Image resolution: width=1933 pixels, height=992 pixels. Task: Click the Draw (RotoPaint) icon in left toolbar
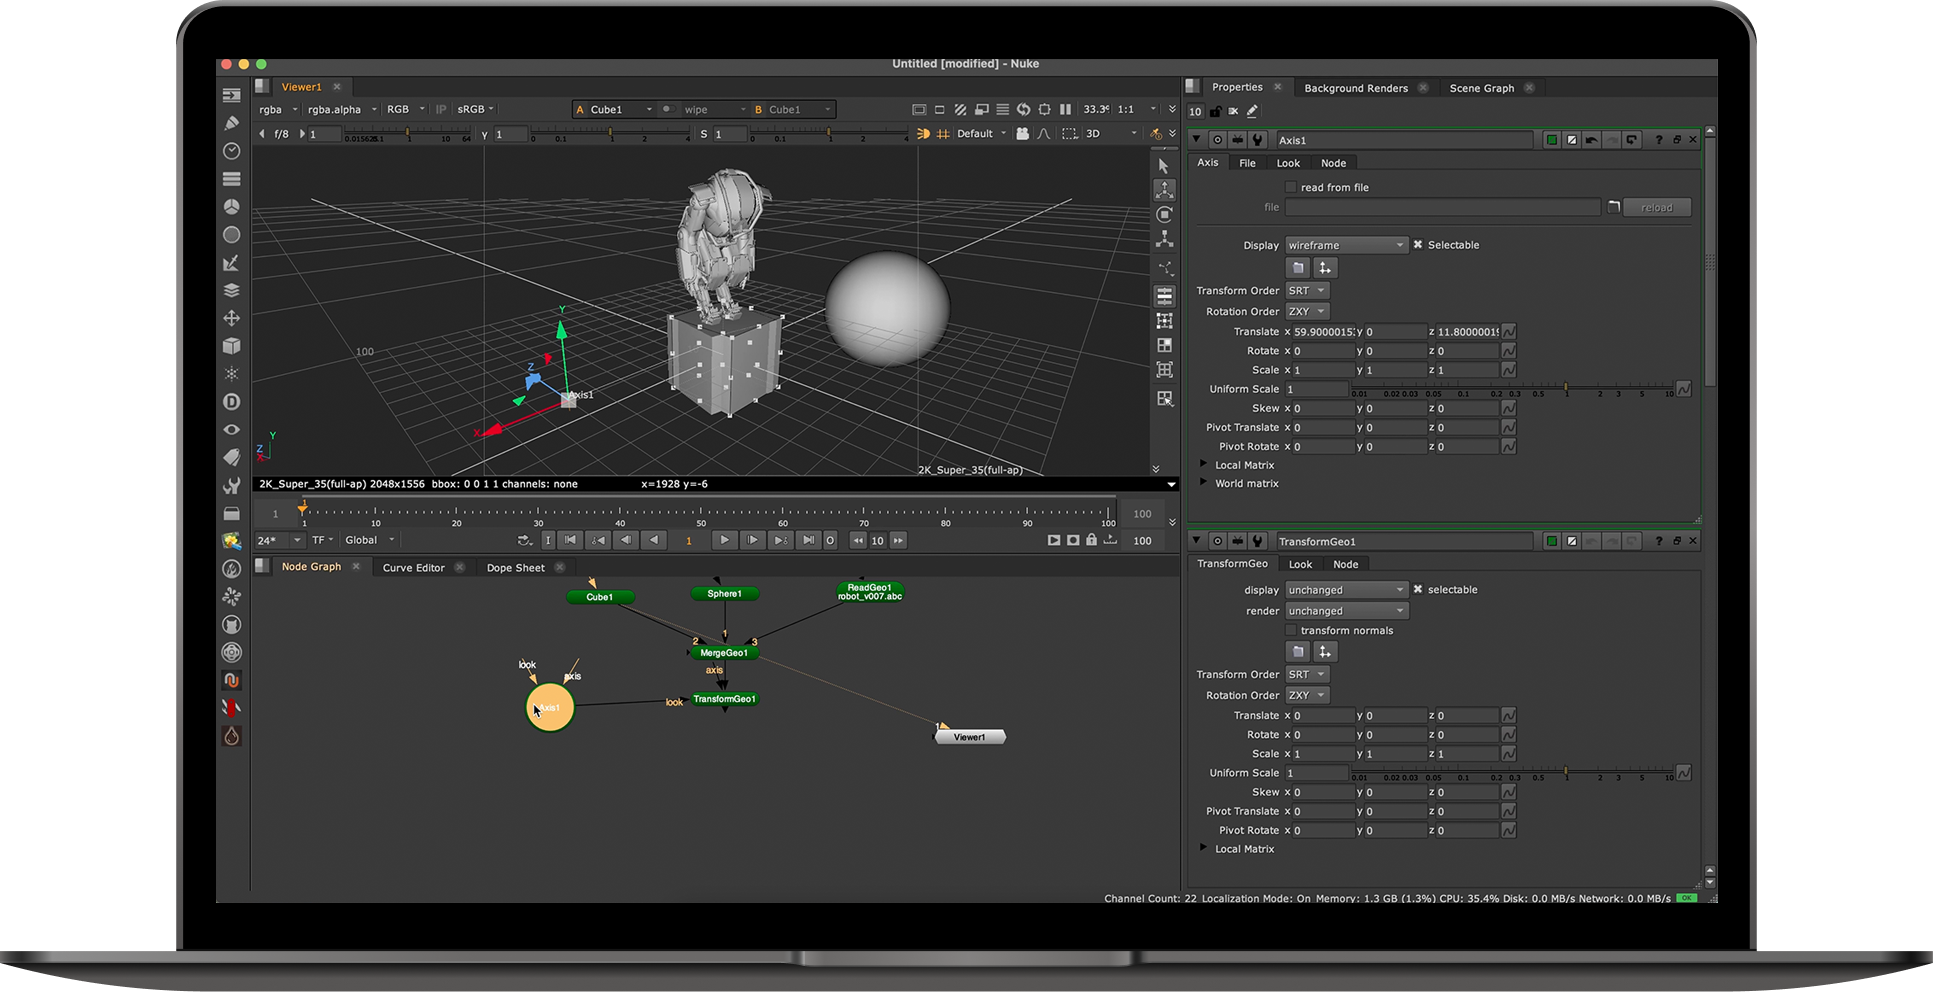231,123
